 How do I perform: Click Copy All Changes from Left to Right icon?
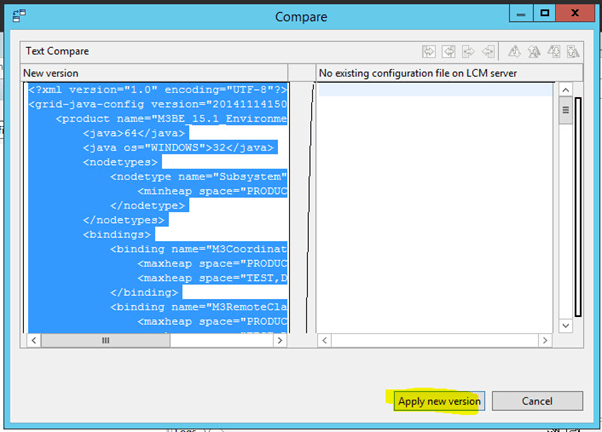point(428,50)
